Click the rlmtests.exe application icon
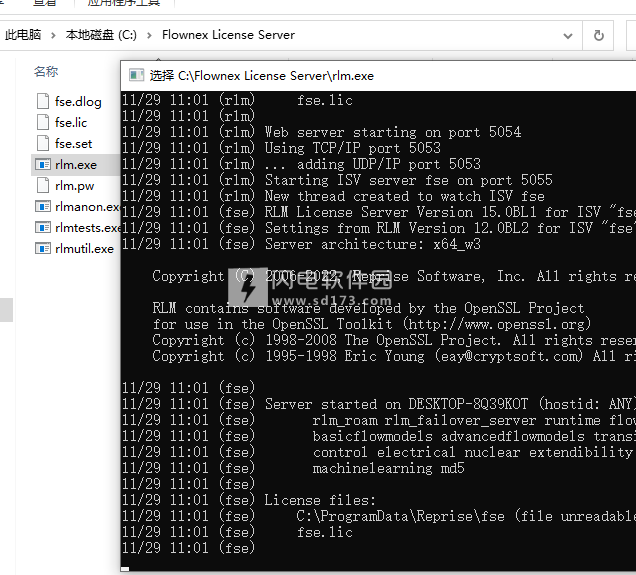This screenshot has height=575, width=636. (x=43, y=227)
